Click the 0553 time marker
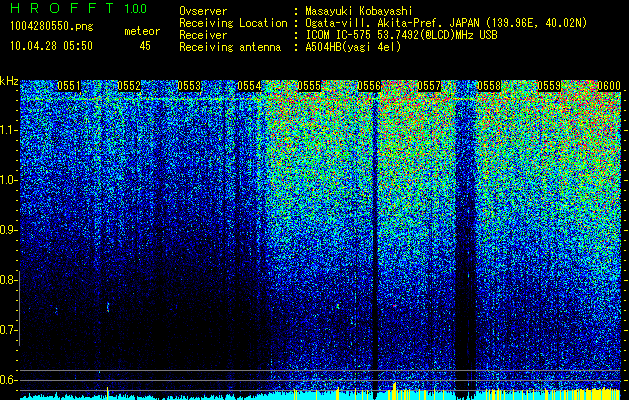Image resolution: width=629 pixels, height=400 pixels. click(x=189, y=86)
